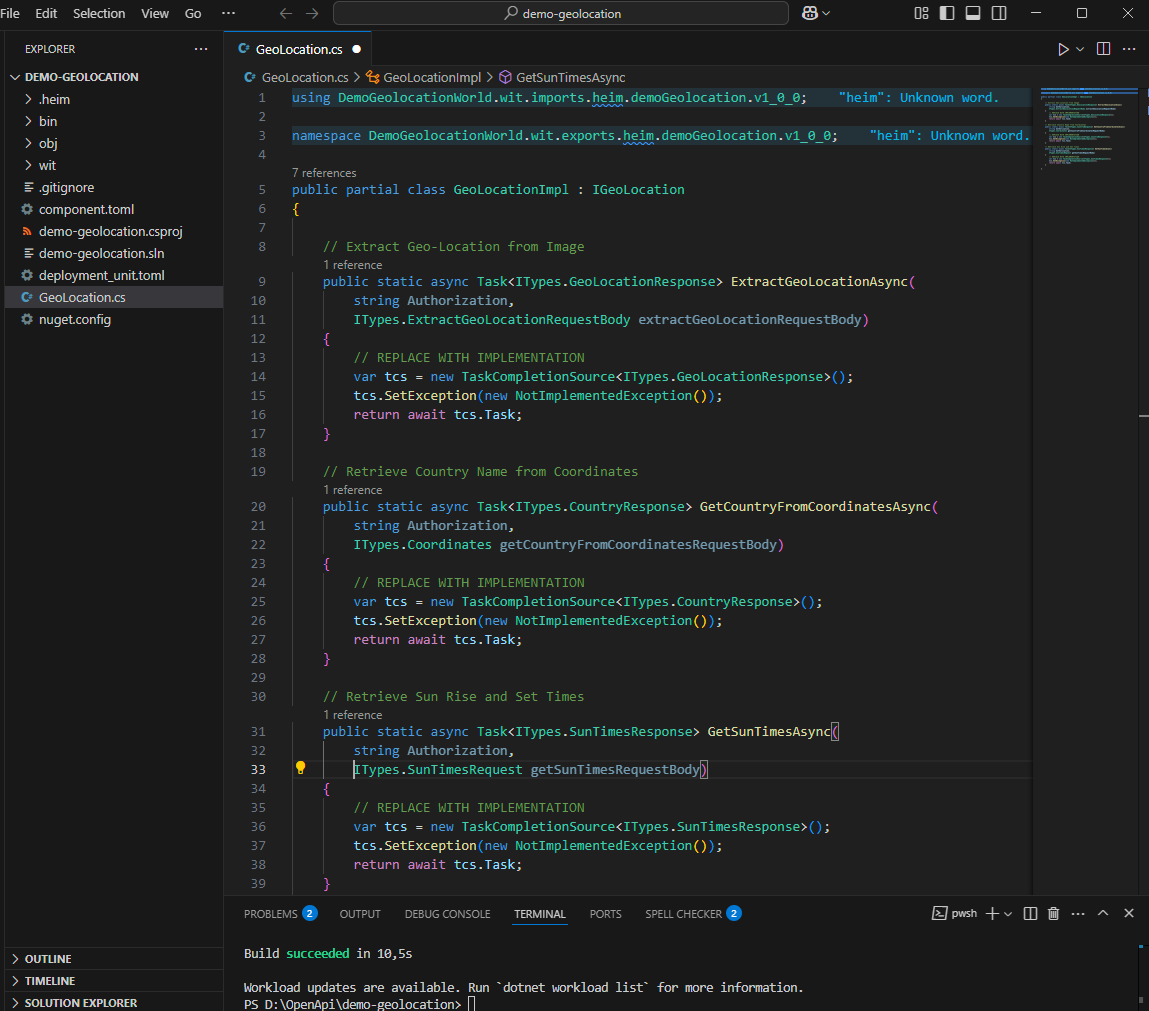Viewport: 1149px width, 1011px height.
Task: Click the Customize Layout icon
Action: (921, 13)
